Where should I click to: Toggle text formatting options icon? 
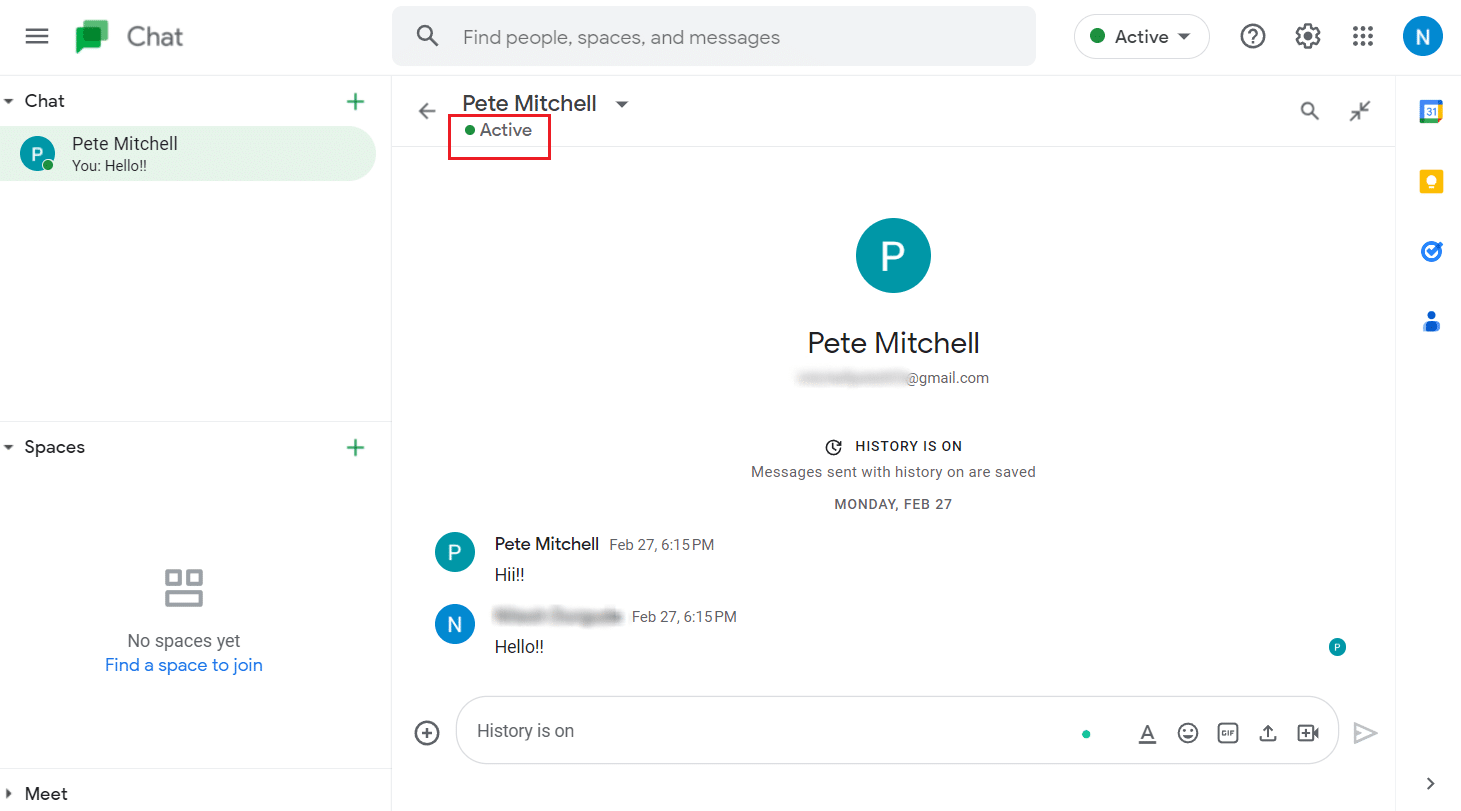(1147, 733)
